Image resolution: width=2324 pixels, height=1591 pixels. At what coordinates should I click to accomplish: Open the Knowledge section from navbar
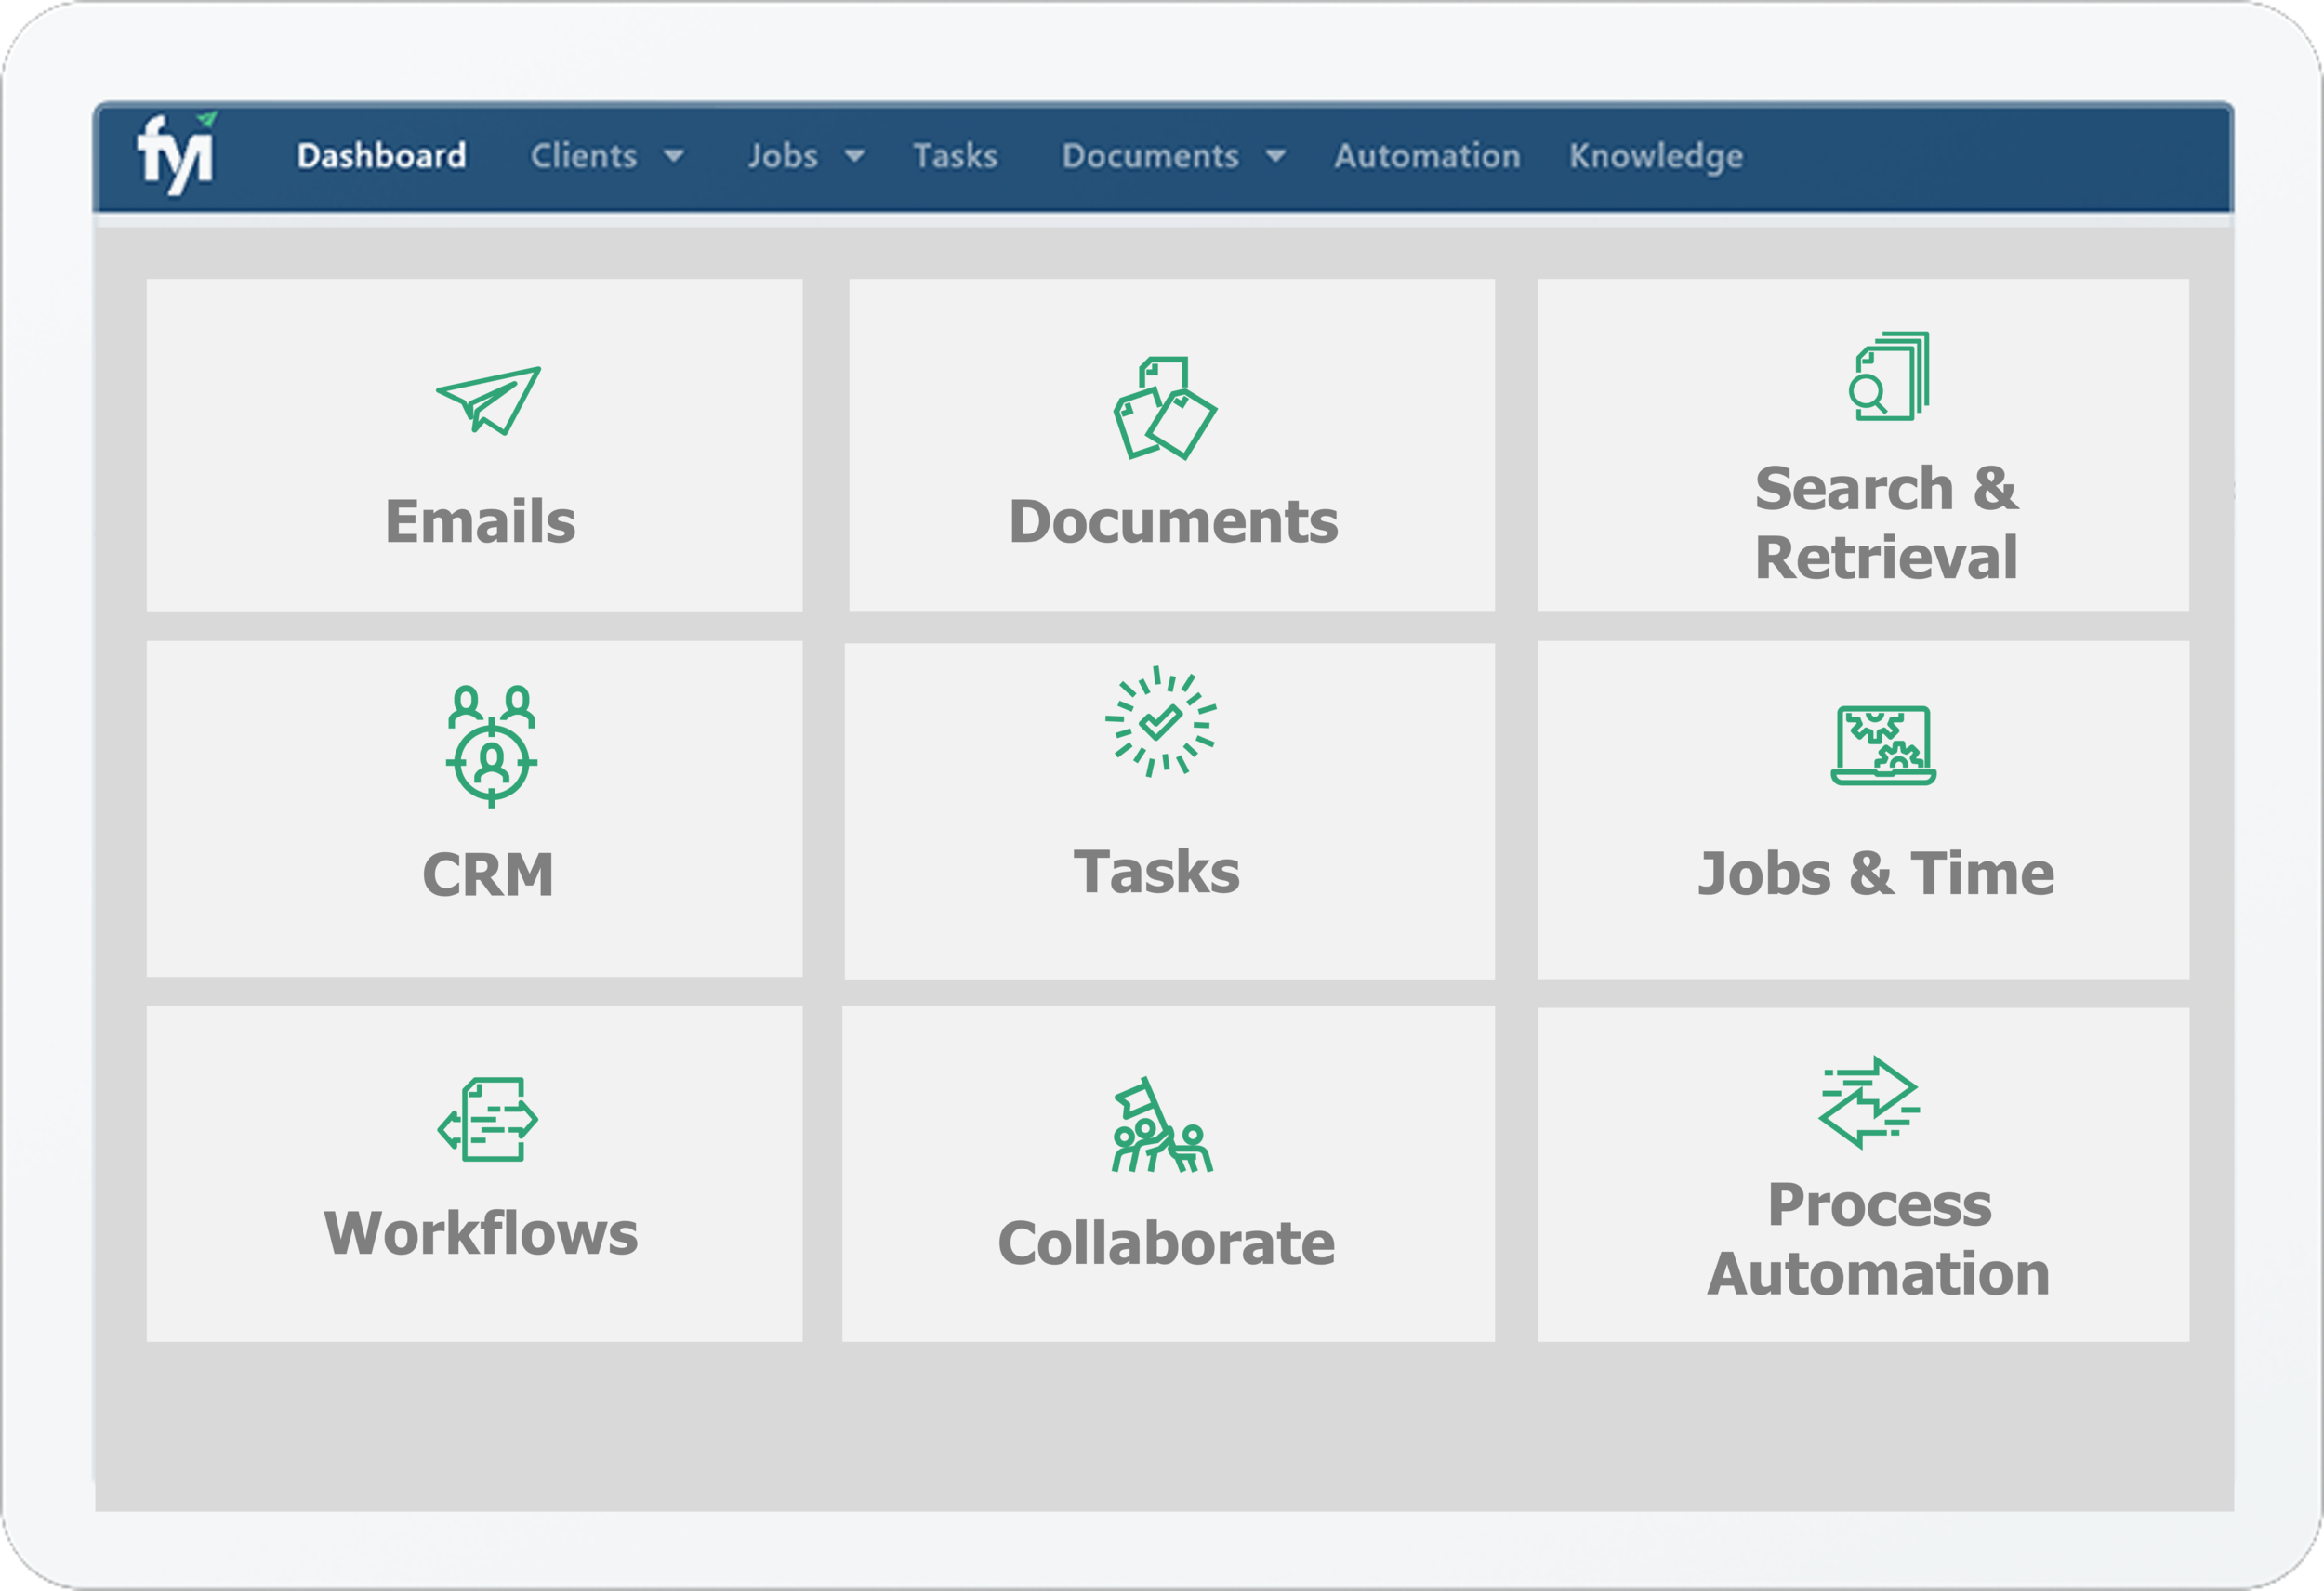pyautogui.click(x=1654, y=156)
